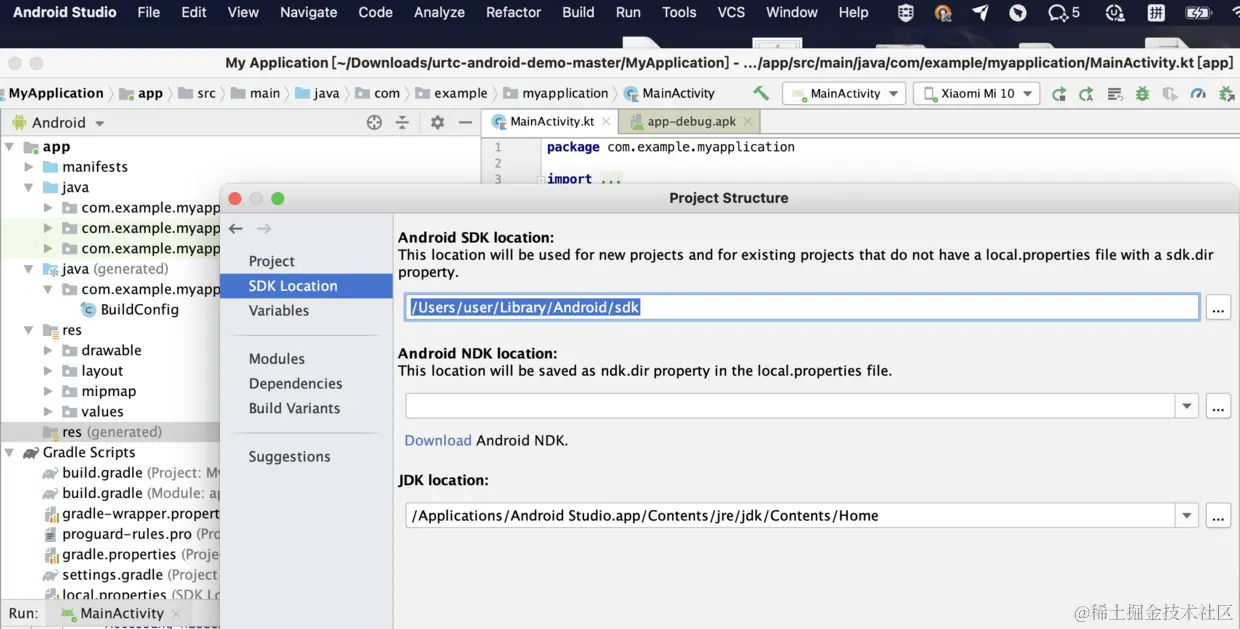Click the Apply Code Changes icon

point(1114,94)
